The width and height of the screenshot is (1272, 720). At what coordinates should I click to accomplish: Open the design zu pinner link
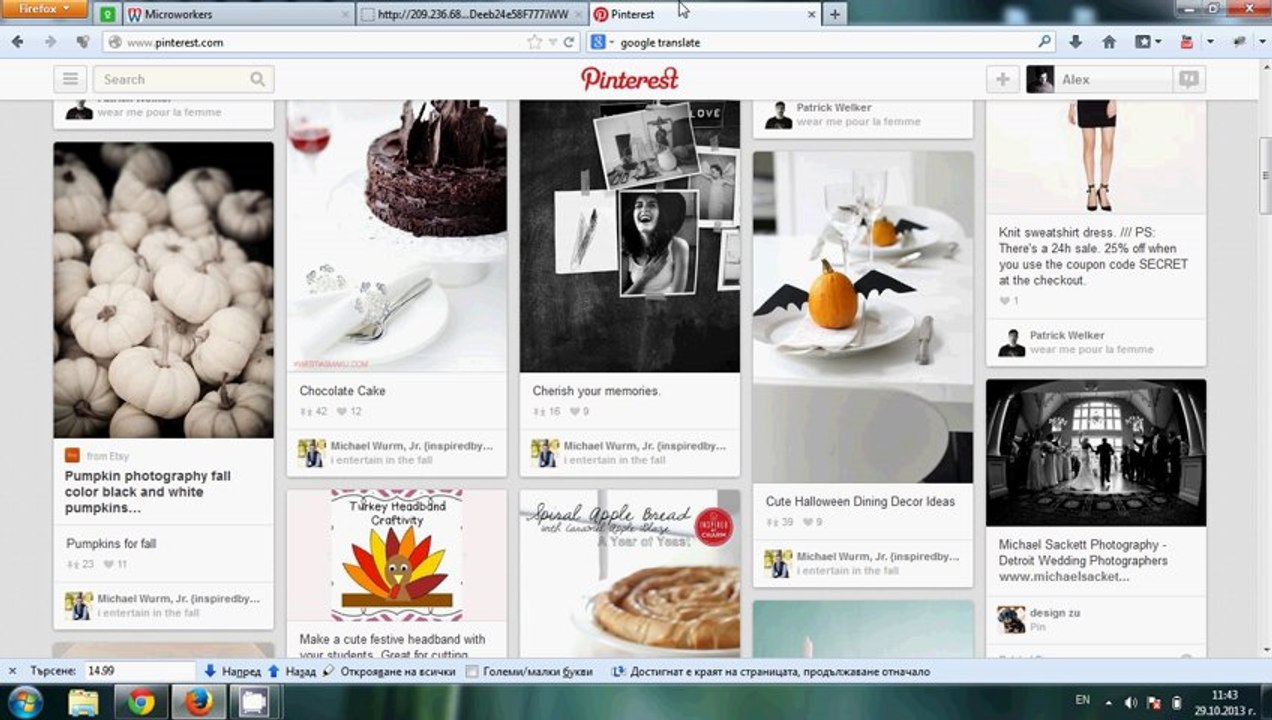[x=1054, y=612]
